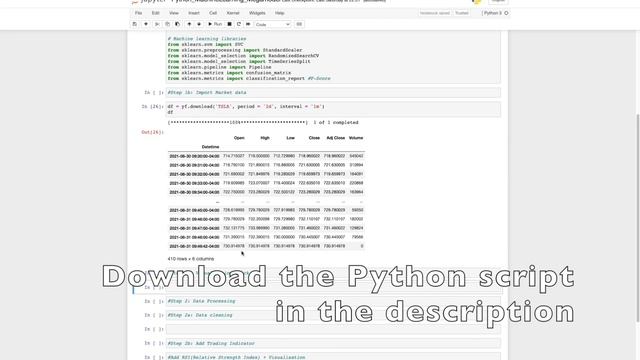This screenshot has width=640, height=360.
Task: Paste cells below with the paste icon
Action: [177, 24]
